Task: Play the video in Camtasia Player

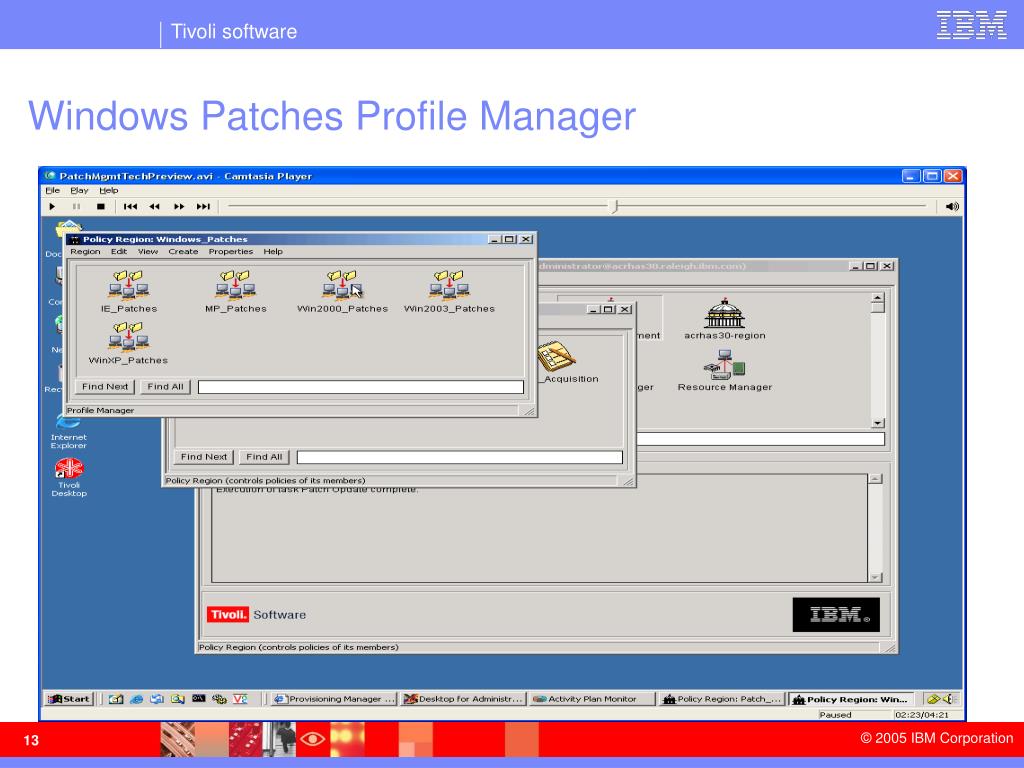Action: (x=52, y=206)
